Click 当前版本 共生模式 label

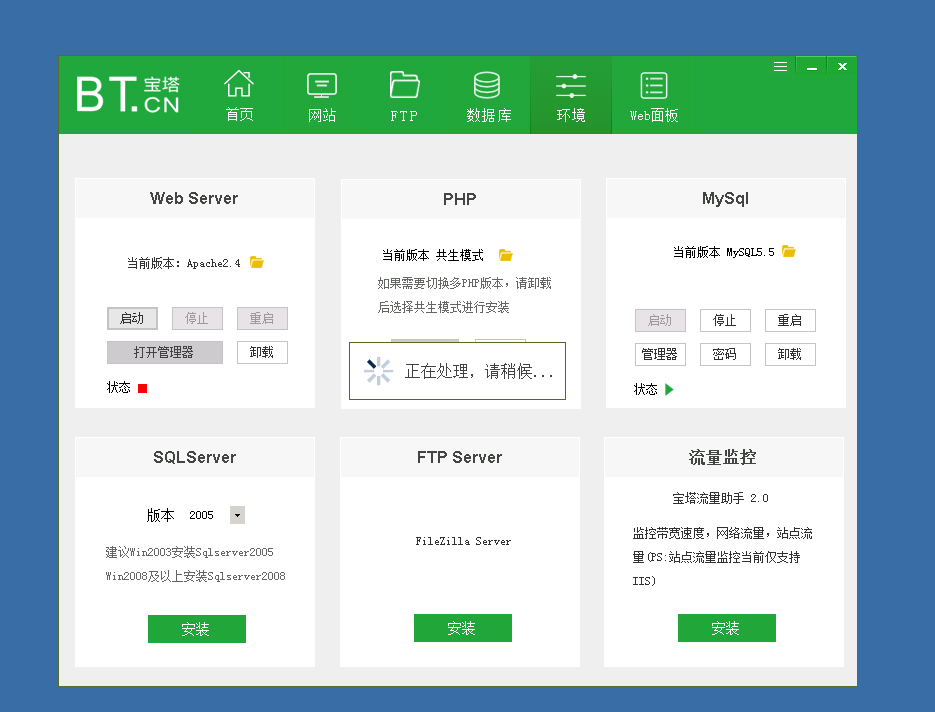click(433, 255)
